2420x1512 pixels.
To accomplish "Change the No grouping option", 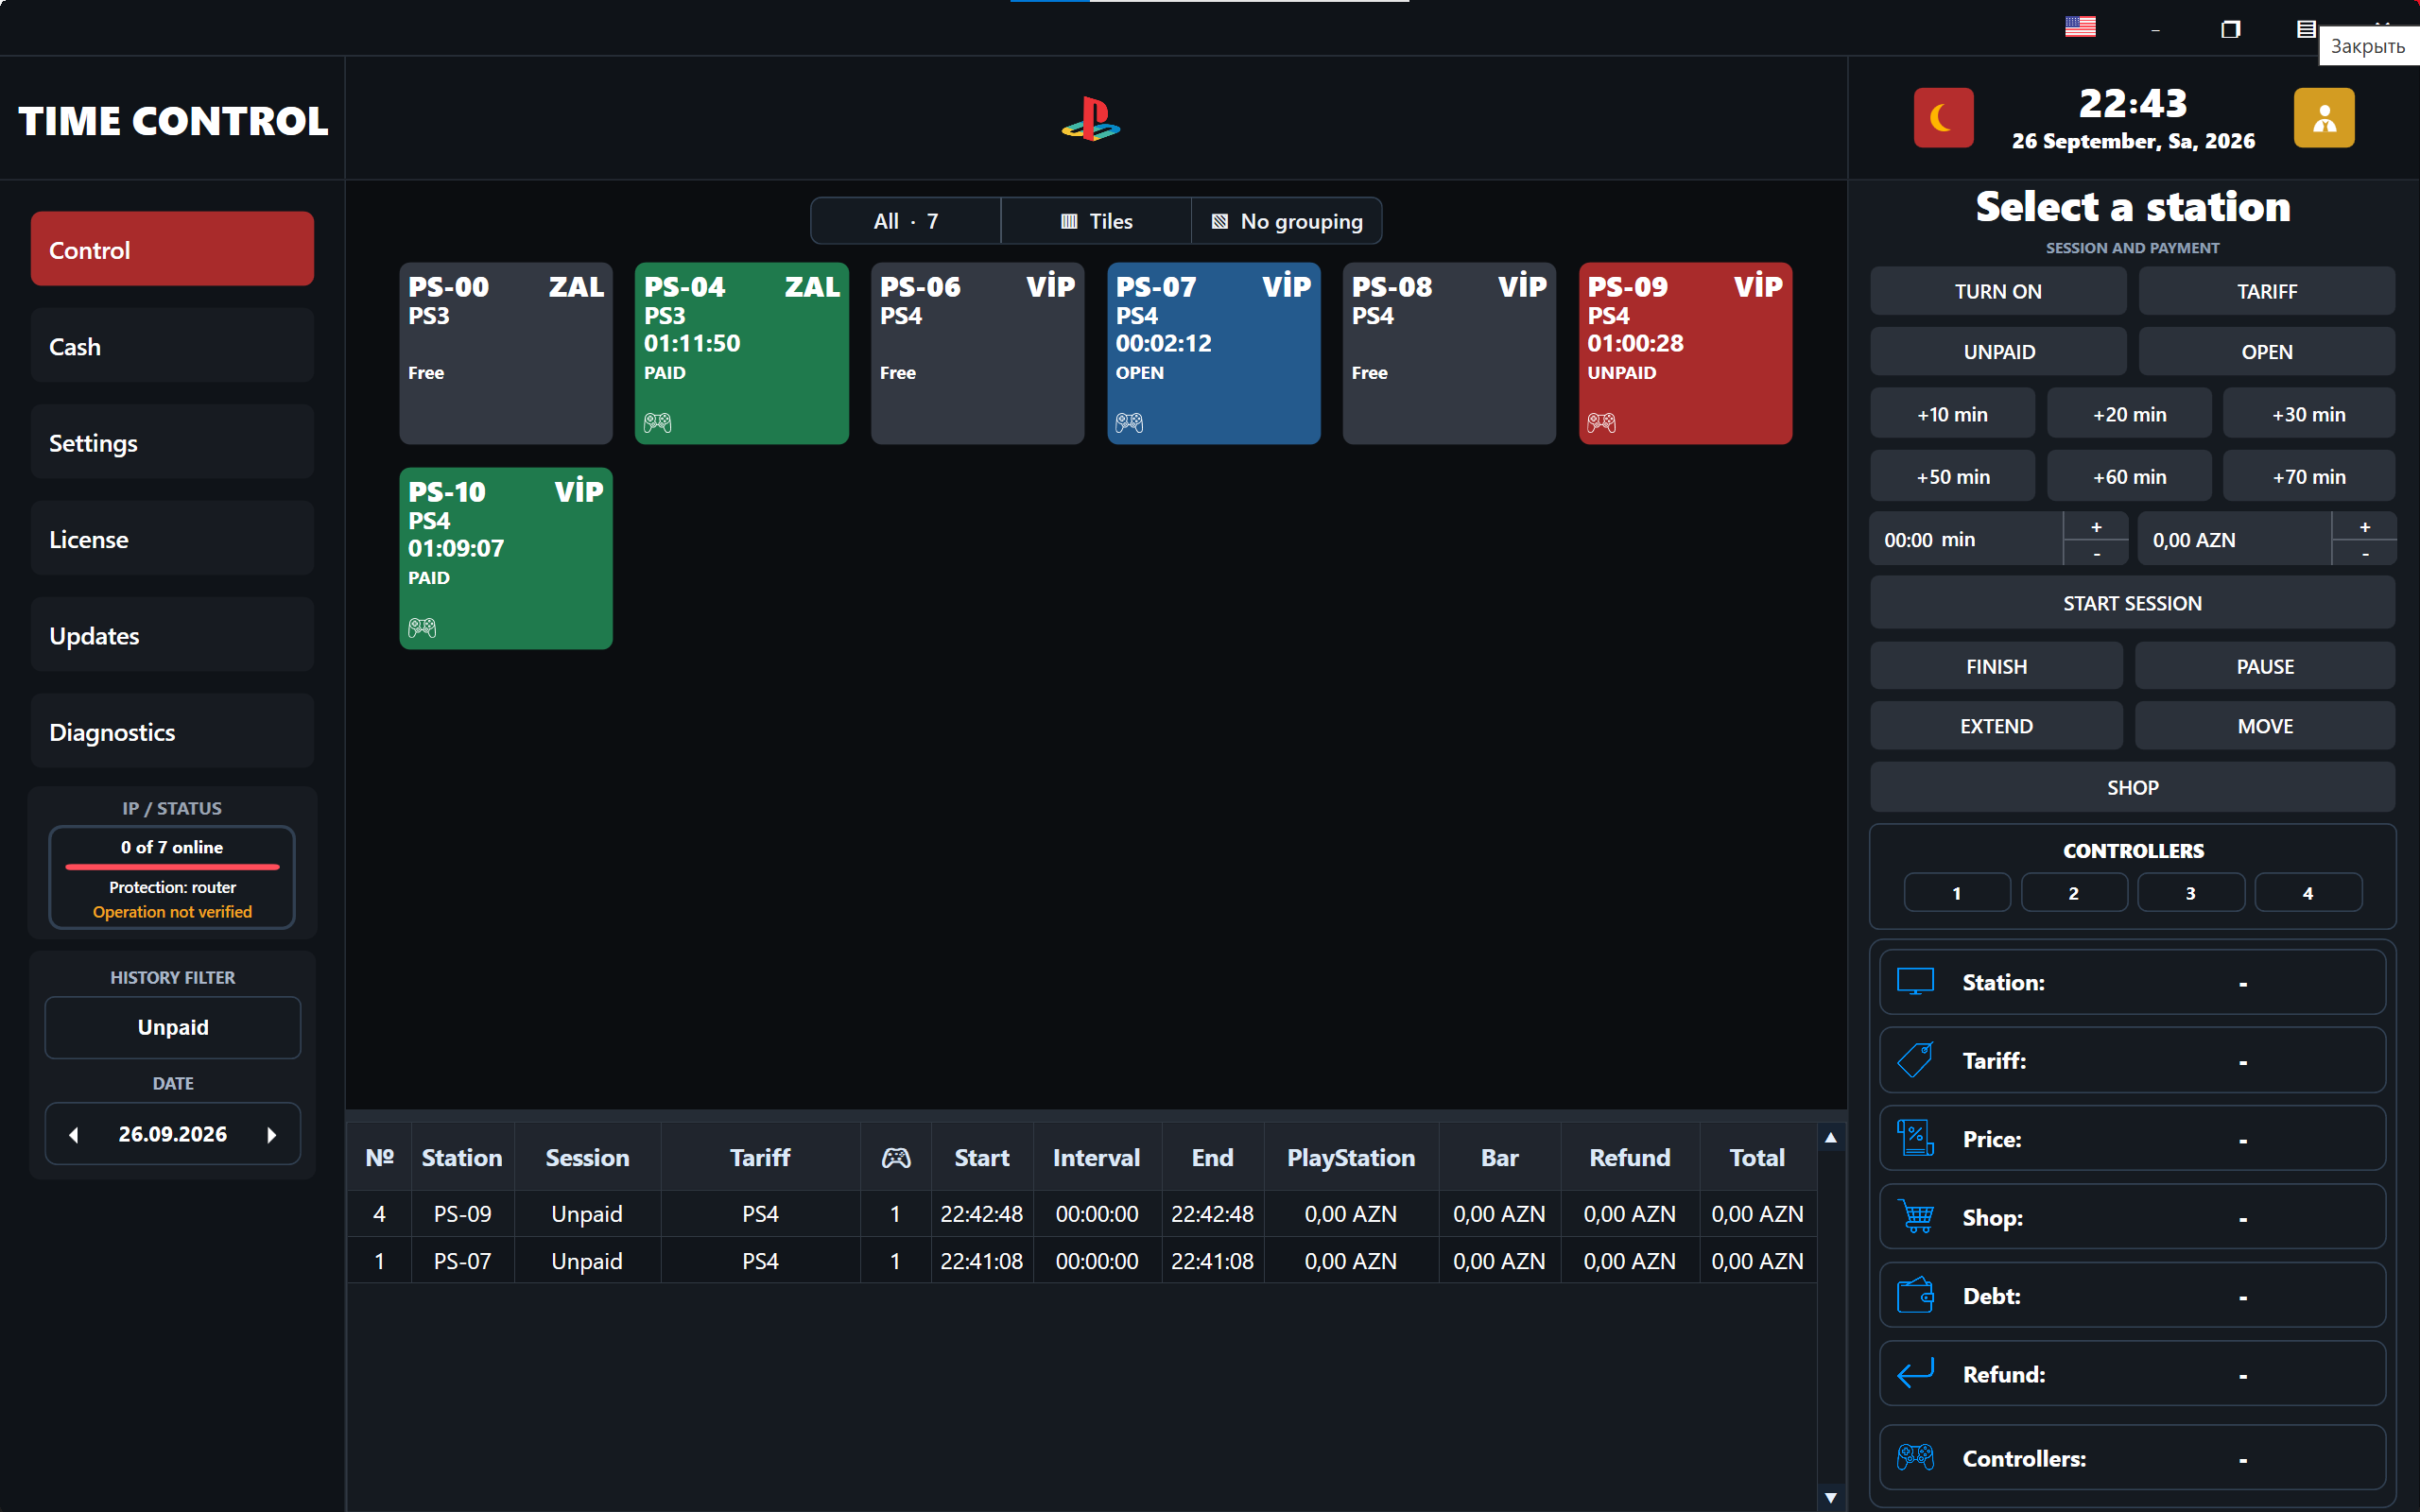I will coord(1287,221).
